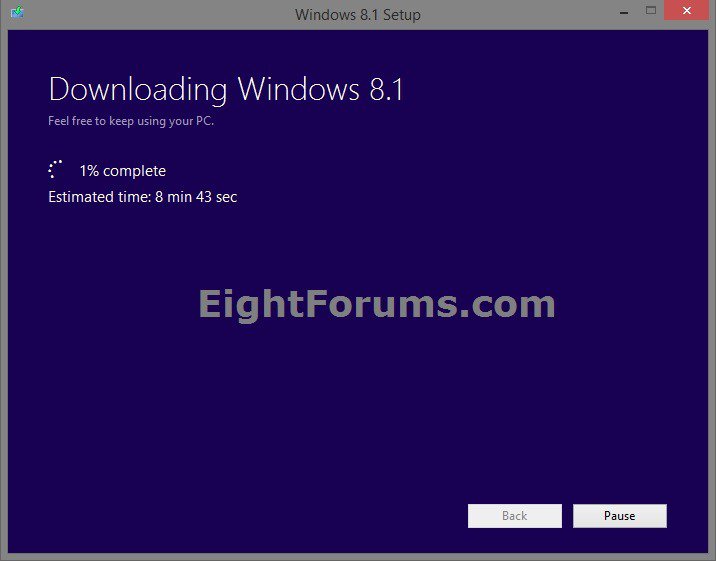Click blank purple space above the Pause button

[x=619, y=440]
